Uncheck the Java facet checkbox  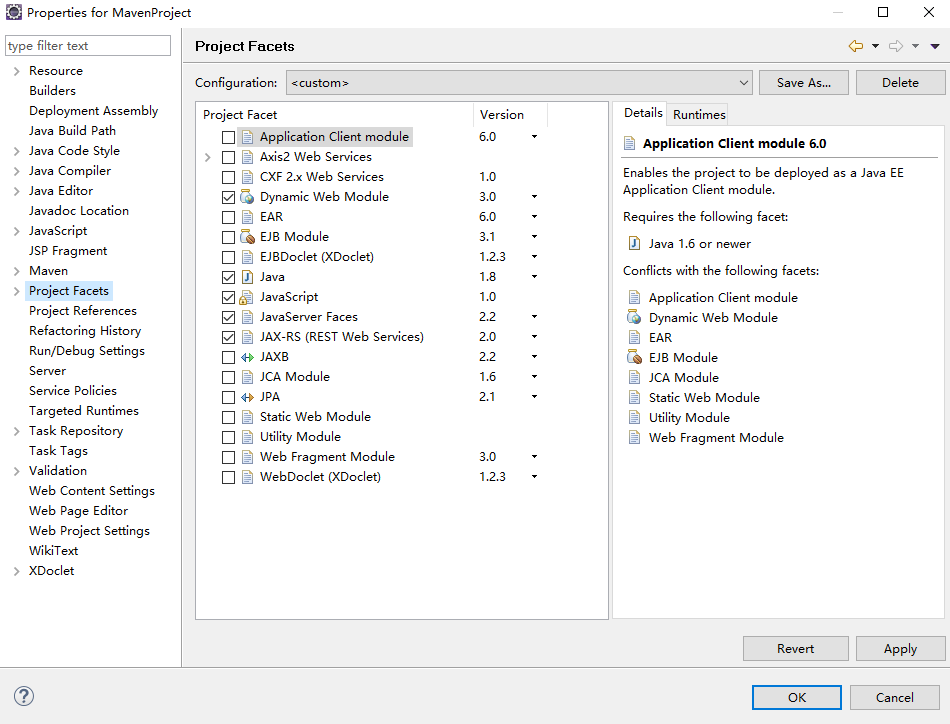coord(228,277)
